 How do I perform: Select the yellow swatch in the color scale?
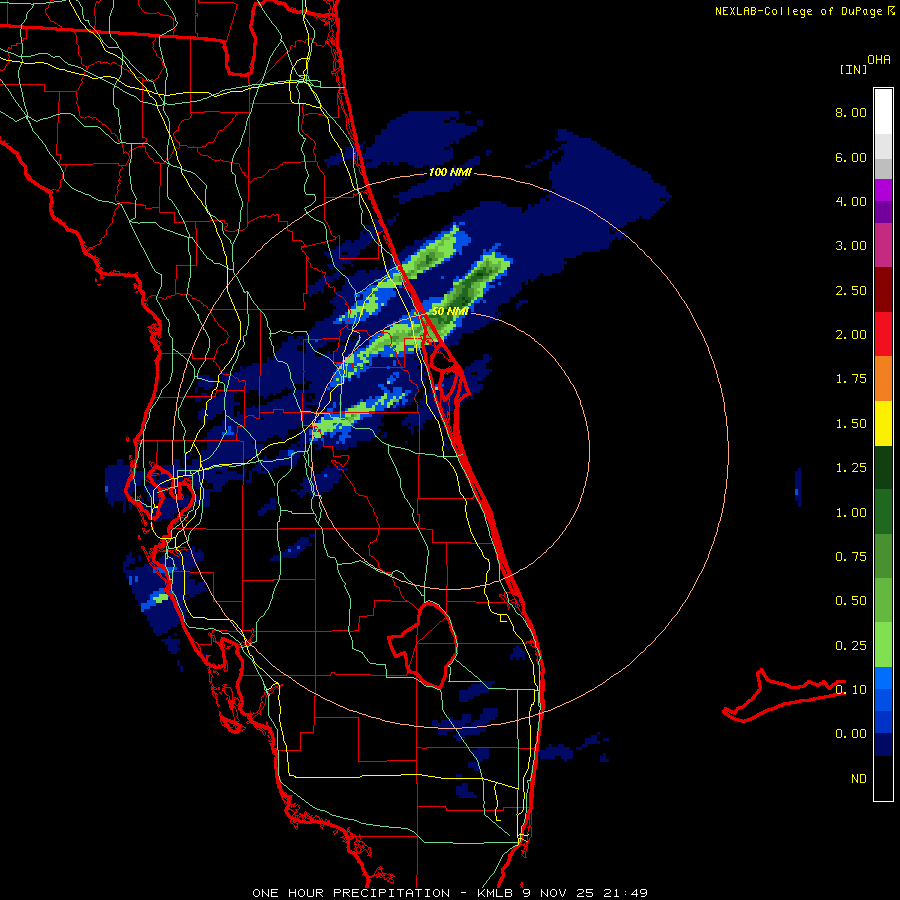pyautogui.click(x=883, y=424)
